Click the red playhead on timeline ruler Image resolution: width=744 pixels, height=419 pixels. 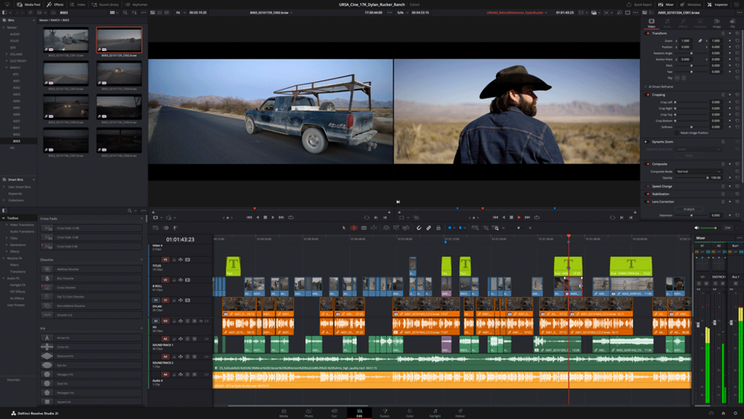tap(568, 236)
